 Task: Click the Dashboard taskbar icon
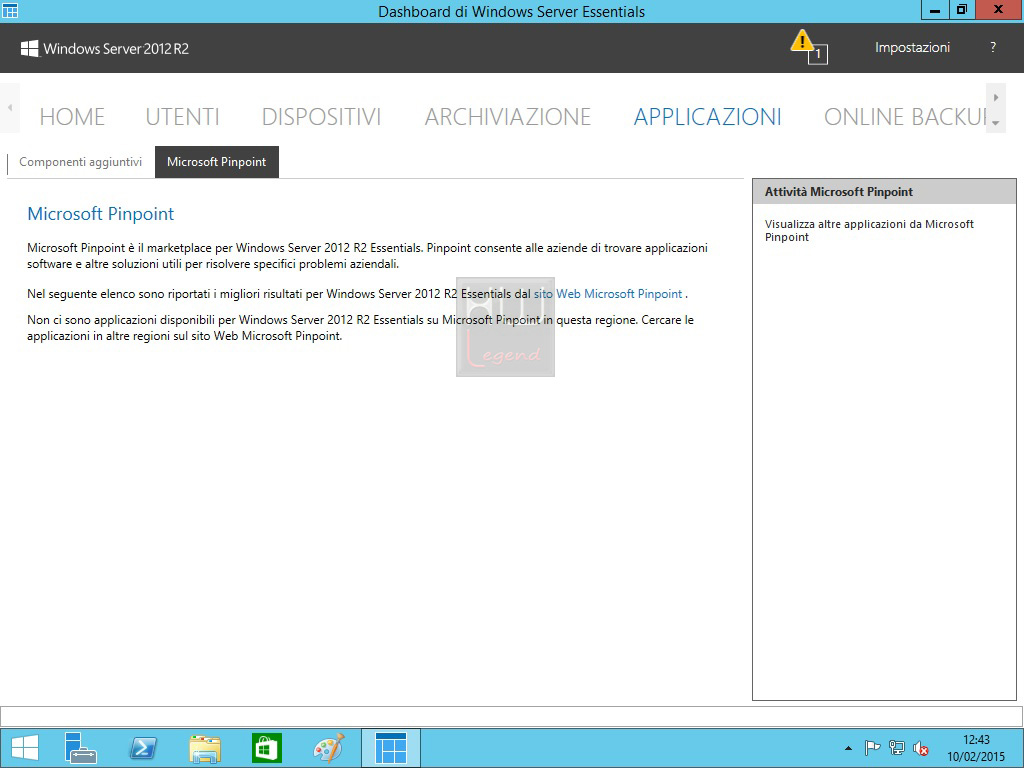391,748
